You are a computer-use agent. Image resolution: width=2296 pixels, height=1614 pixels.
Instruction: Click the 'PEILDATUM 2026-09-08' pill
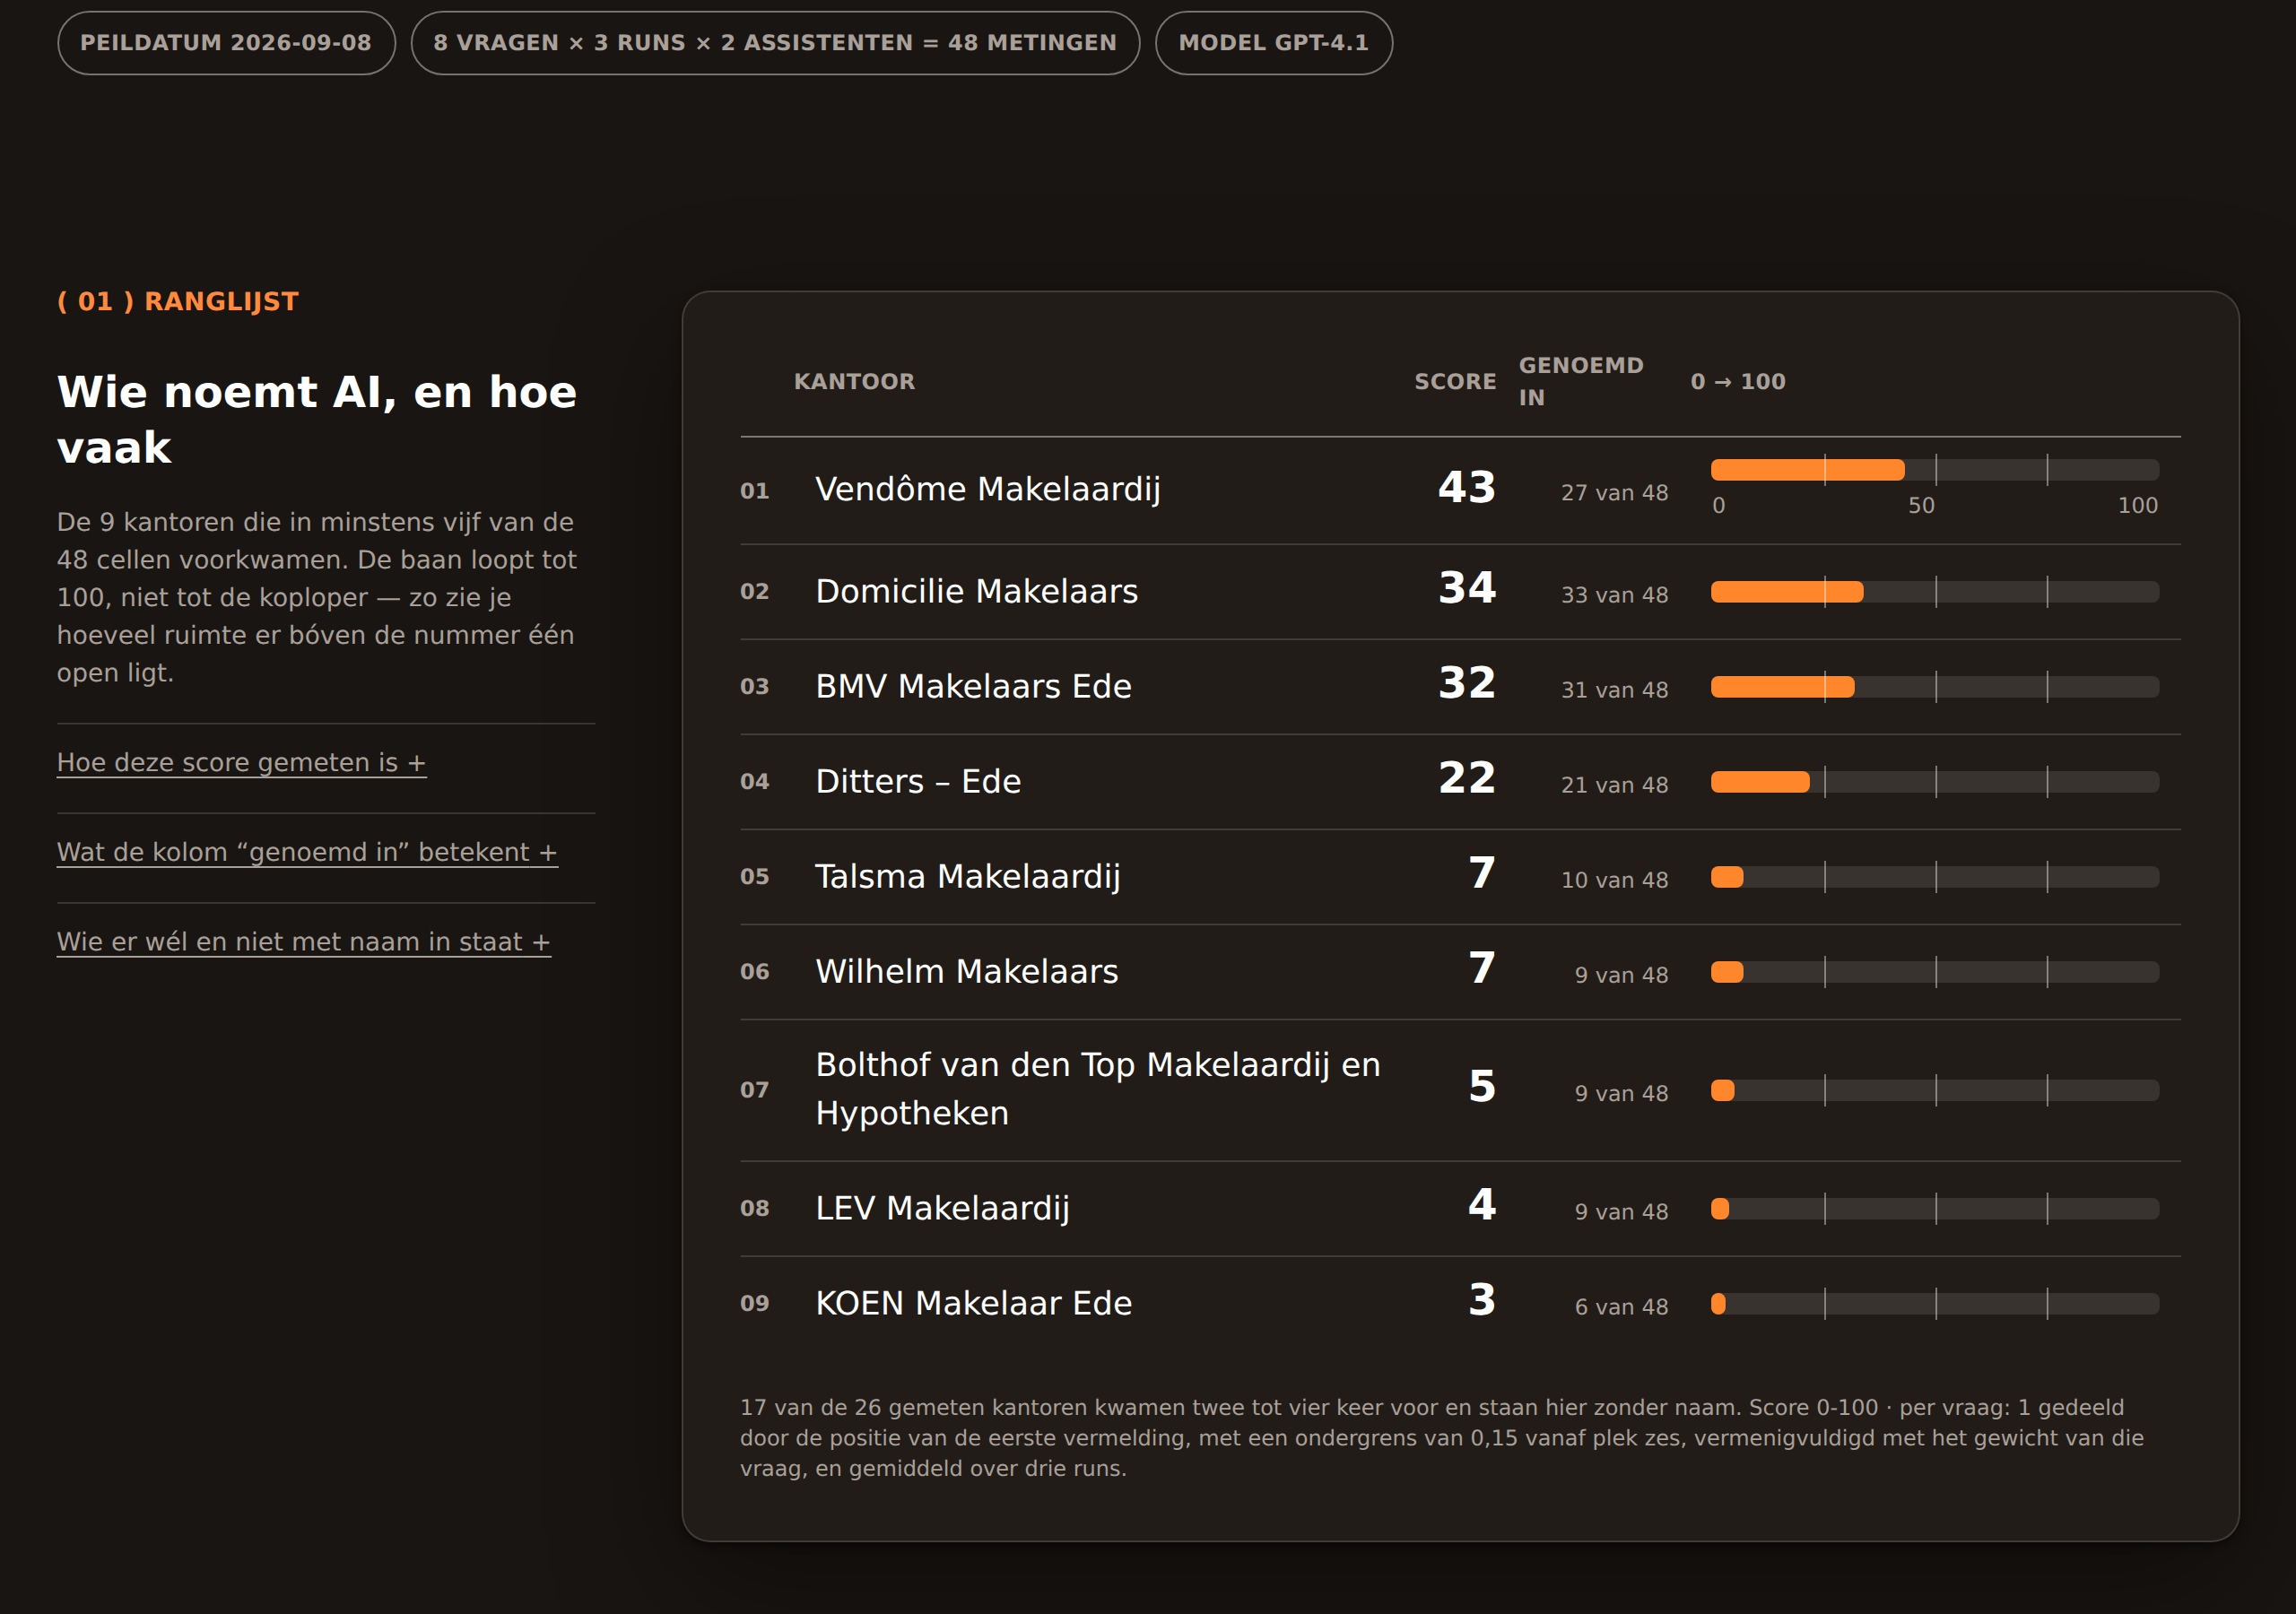click(x=226, y=43)
